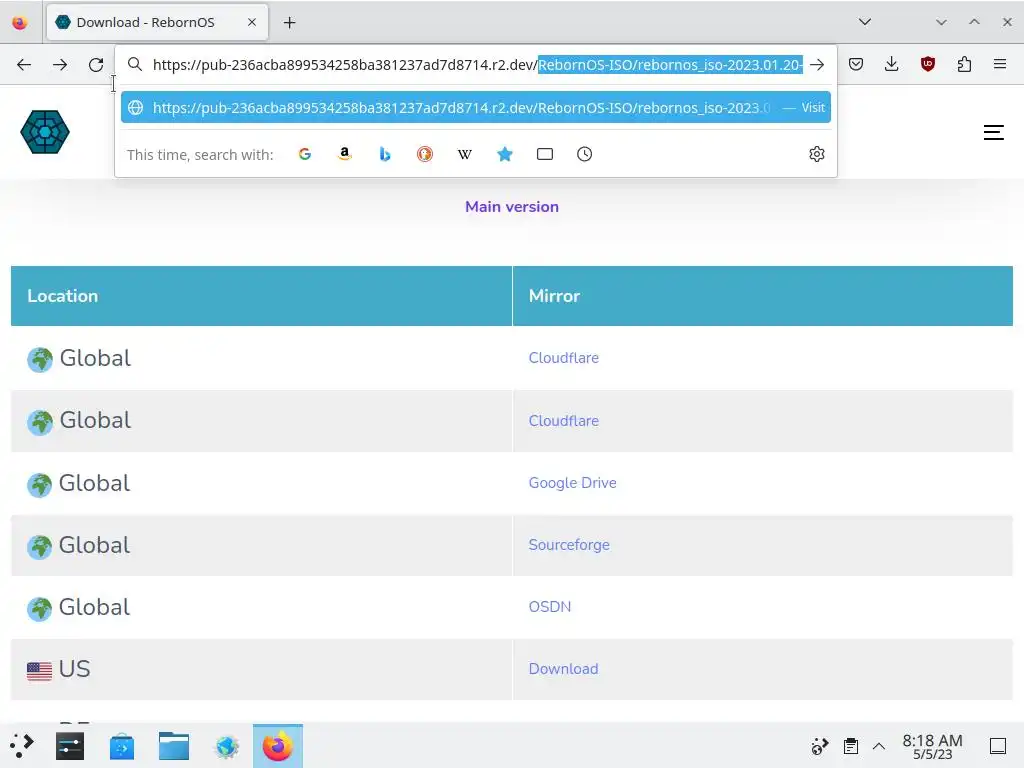Search this time with Wikipedia
The height and width of the screenshot is (768, 1024).
click(x=464, y=154)
